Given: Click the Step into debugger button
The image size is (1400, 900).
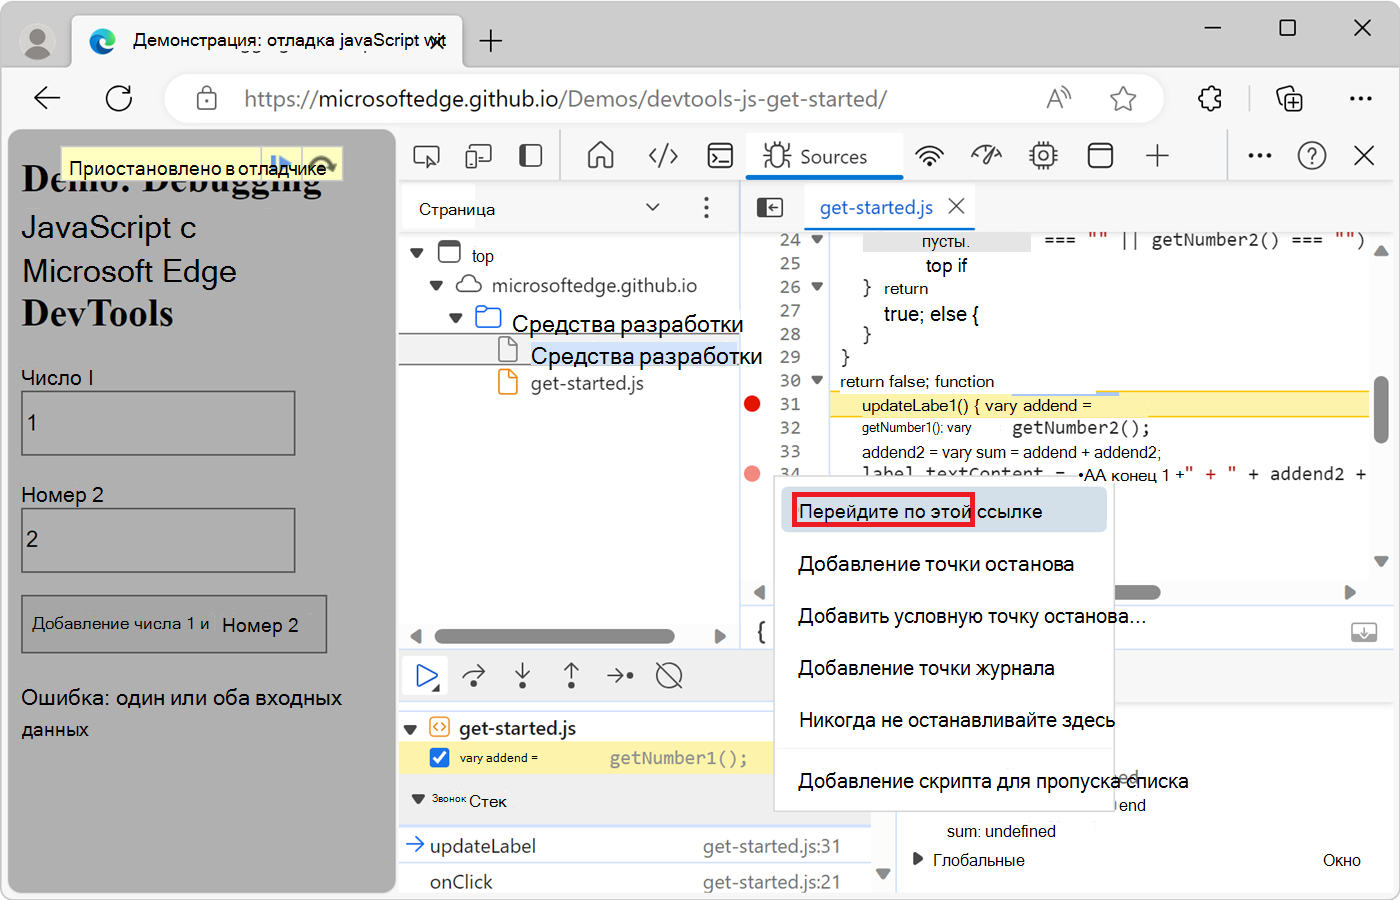Looking at the screenshot, I should pyautogui.click(x=522, y=676).
